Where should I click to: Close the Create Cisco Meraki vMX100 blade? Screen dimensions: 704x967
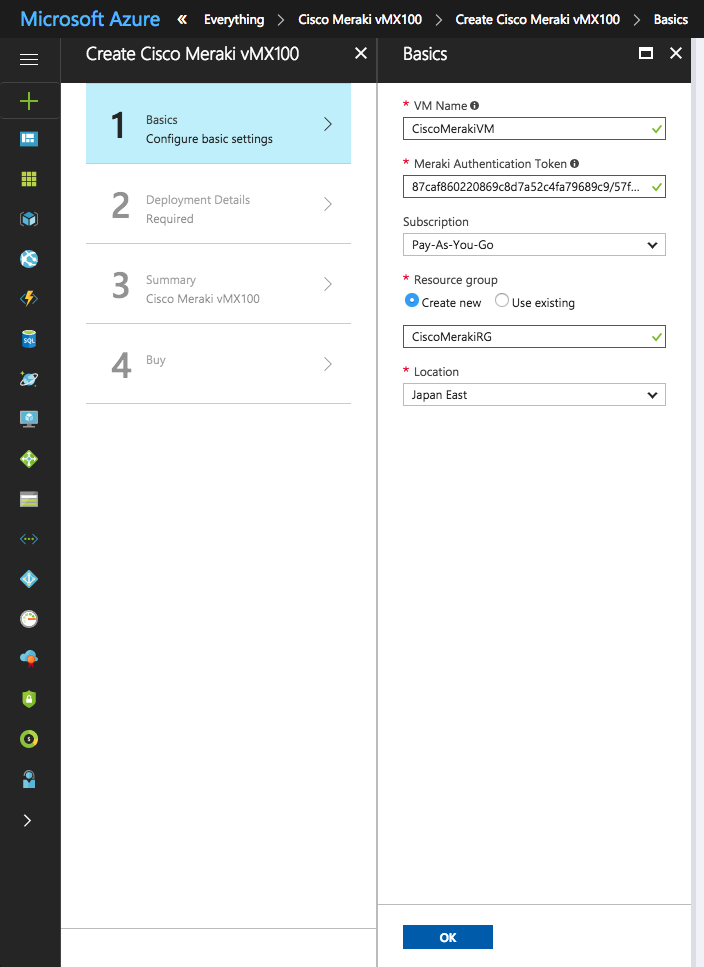coord(361,54)
